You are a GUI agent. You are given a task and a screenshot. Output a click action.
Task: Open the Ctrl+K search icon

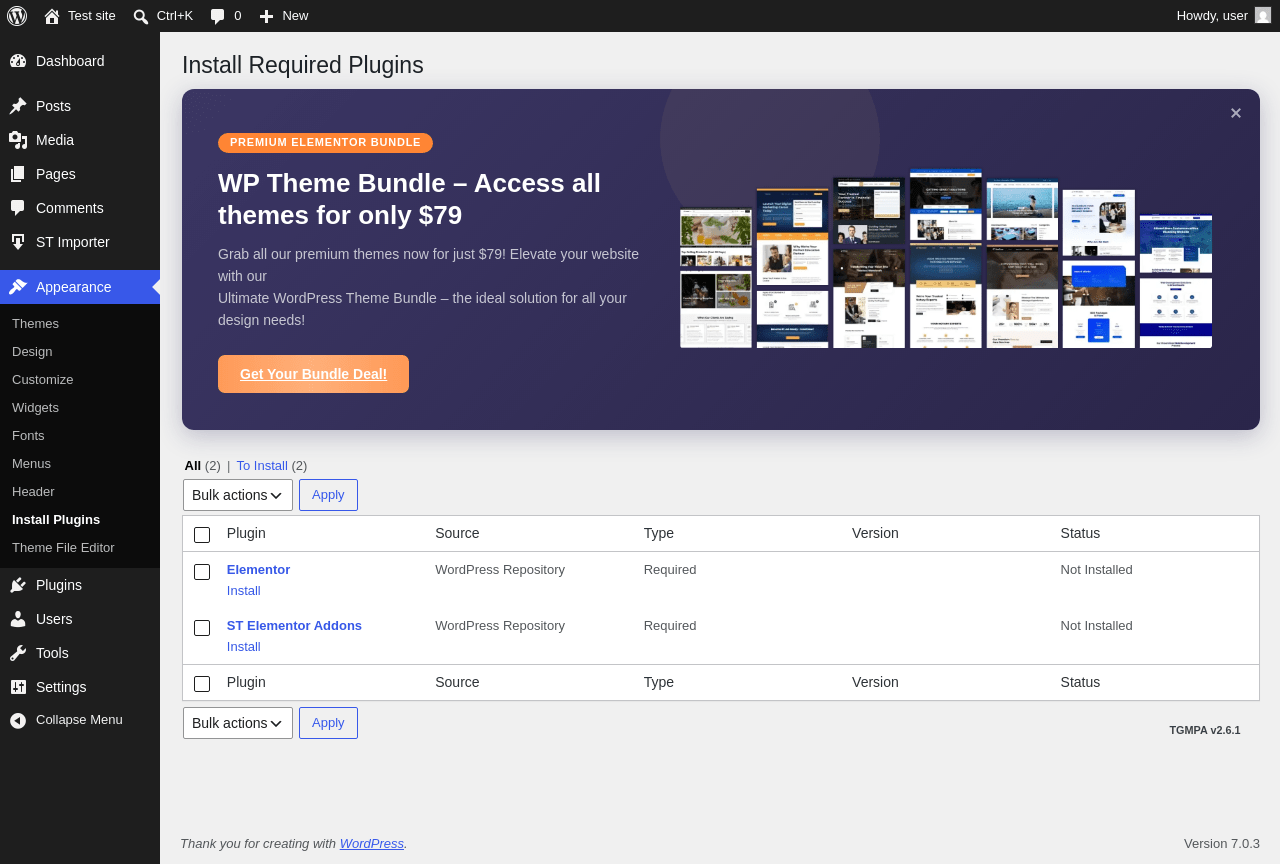[141, 16]
